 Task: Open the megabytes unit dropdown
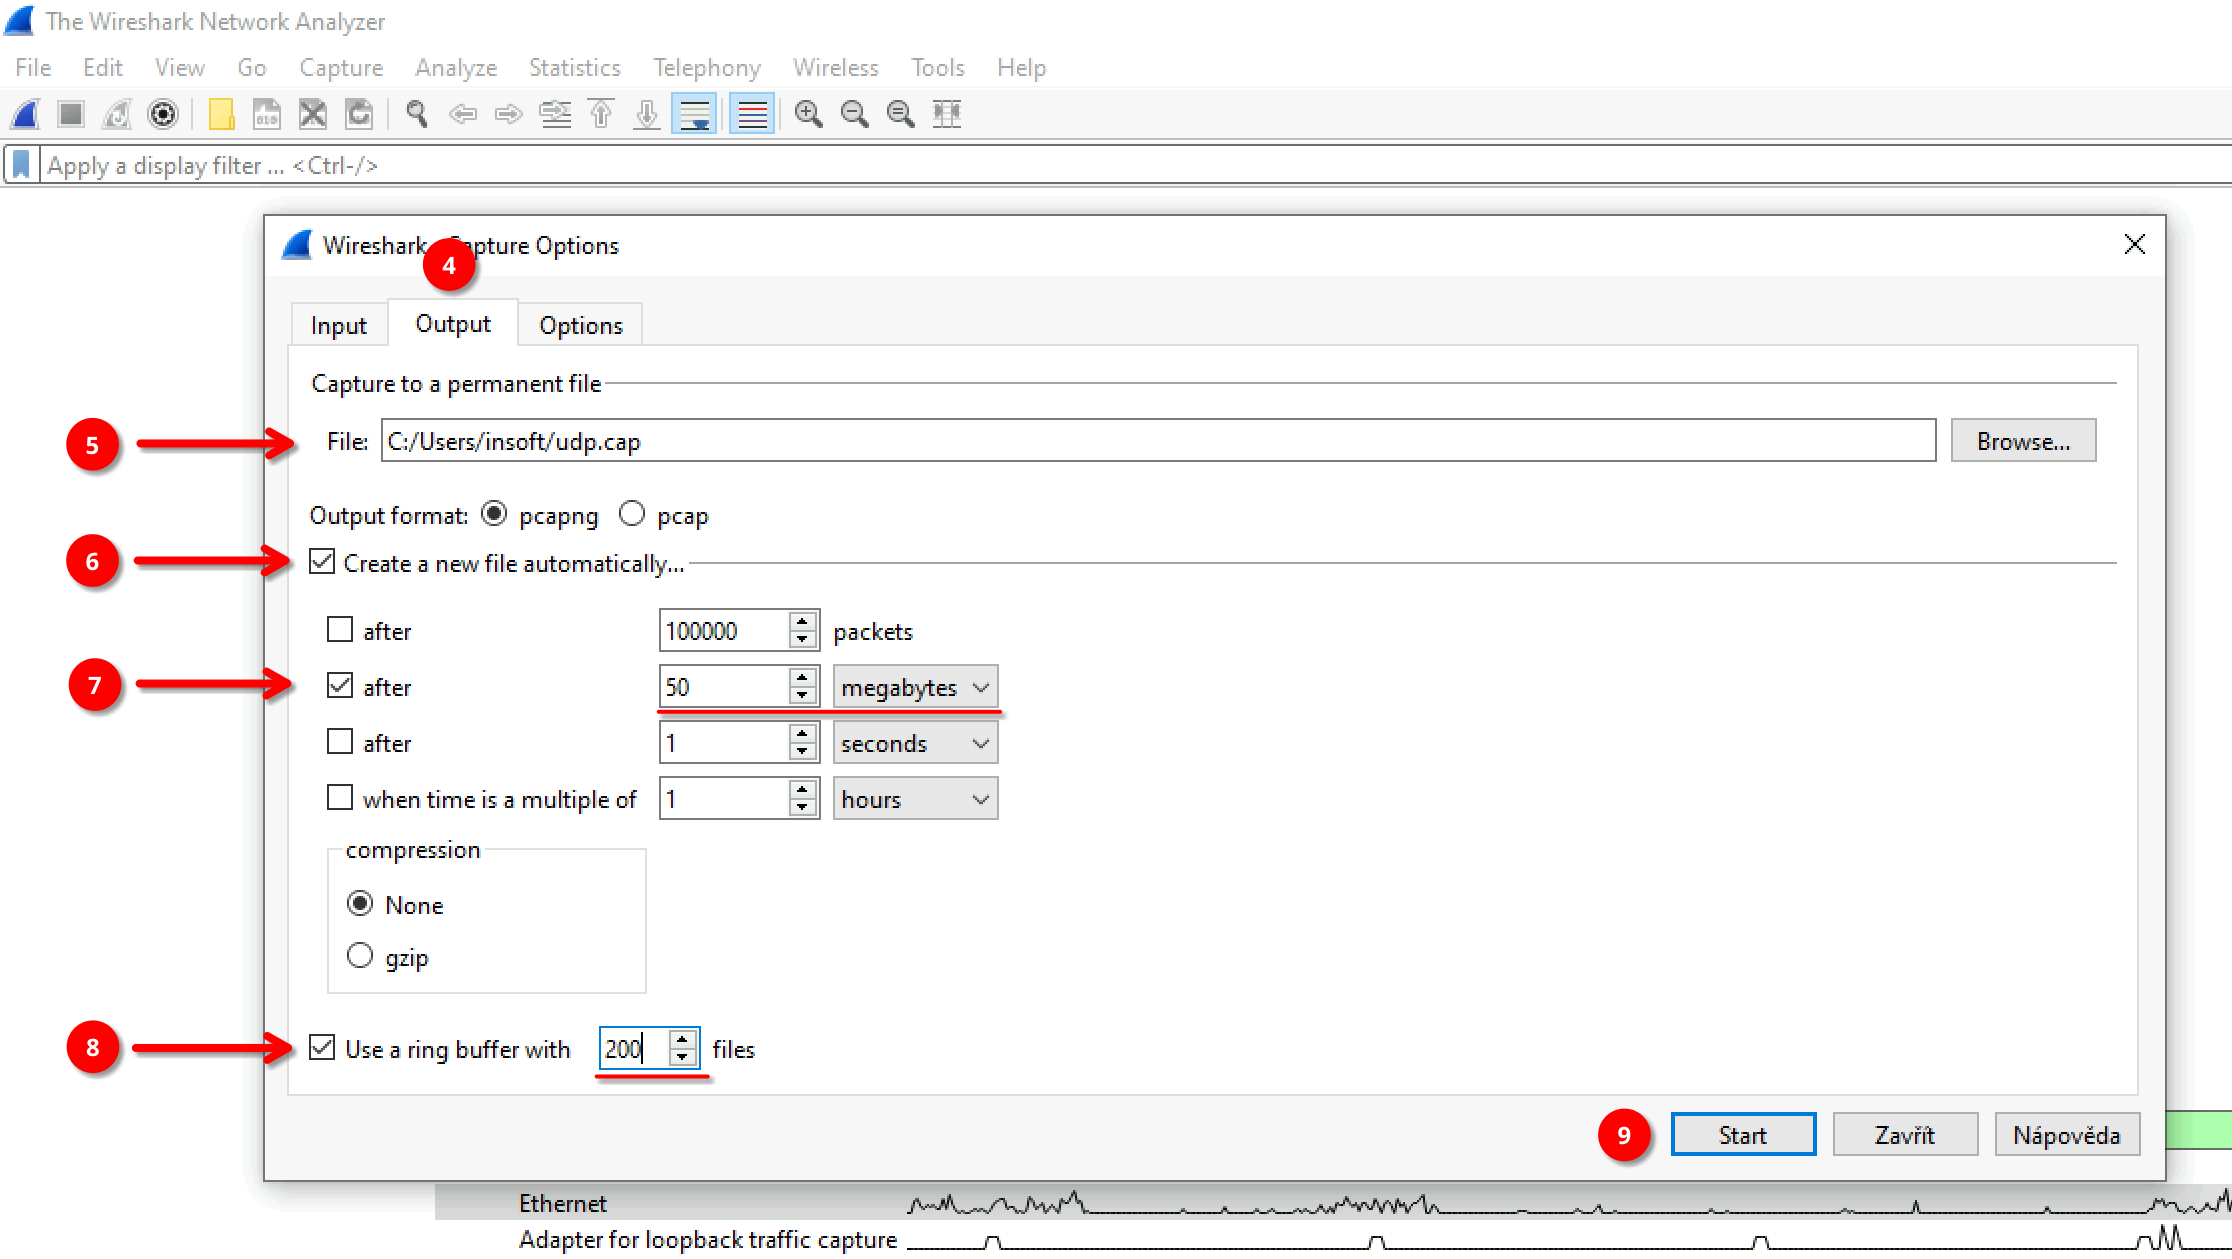pyautogui.click(x=915, y=687)
